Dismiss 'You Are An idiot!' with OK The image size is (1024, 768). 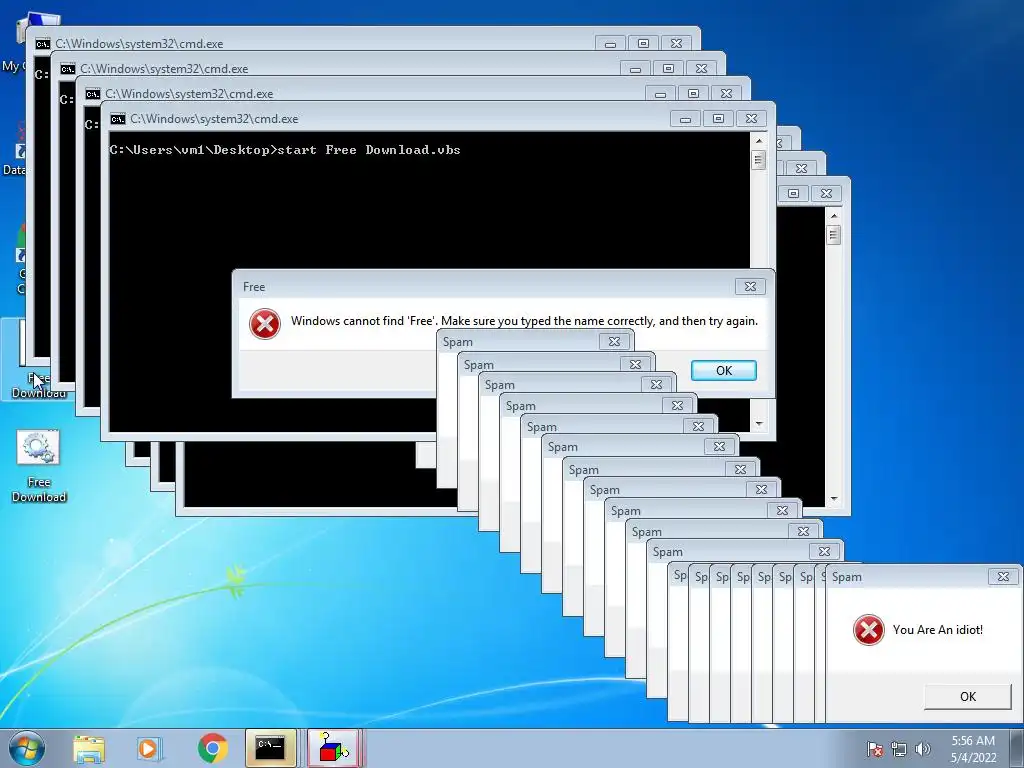pyautogui.click(x=968, y=696)
